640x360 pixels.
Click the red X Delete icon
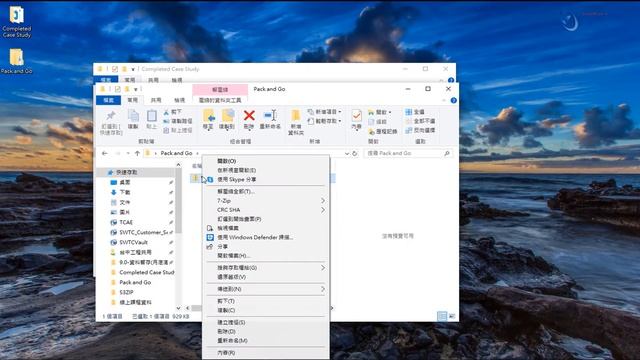coord(249,119)
